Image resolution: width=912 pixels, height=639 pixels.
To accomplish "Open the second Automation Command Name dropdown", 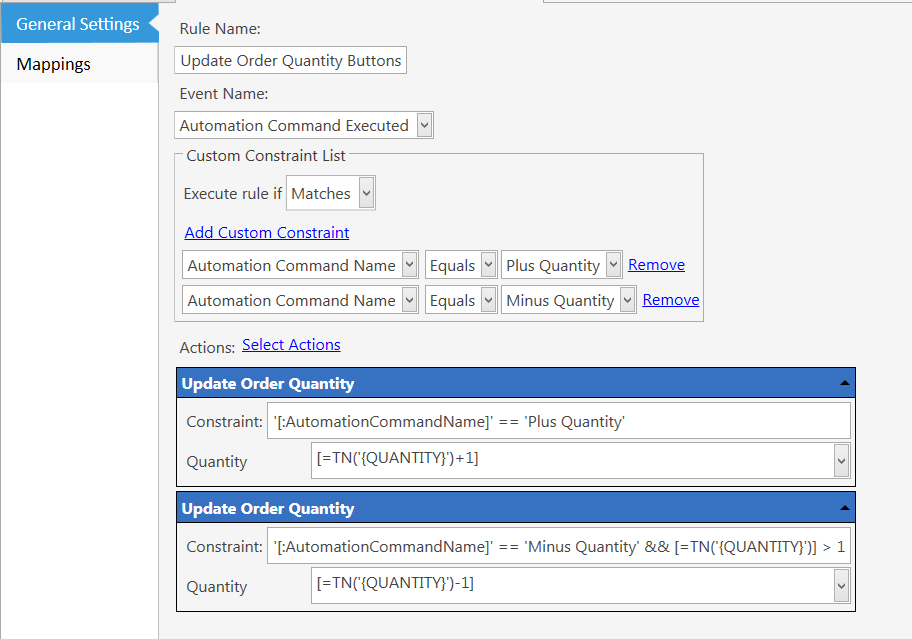I will click(x=300, y=300).
